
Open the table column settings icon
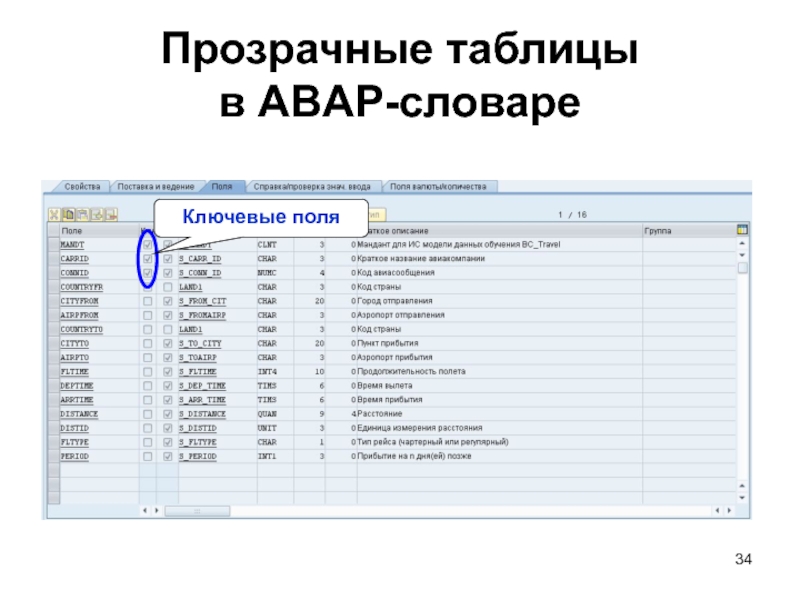pyautogui.click(x=742, y=229)
